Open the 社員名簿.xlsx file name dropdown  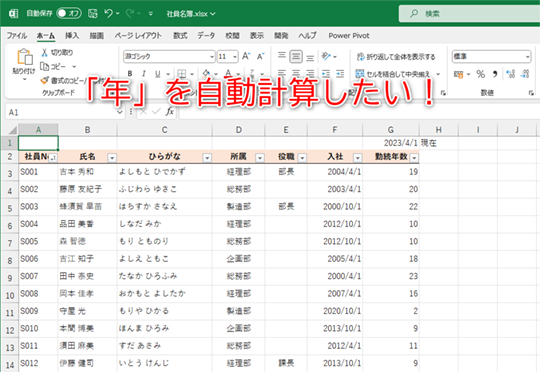pyautogui.click(x=191, y=14)
